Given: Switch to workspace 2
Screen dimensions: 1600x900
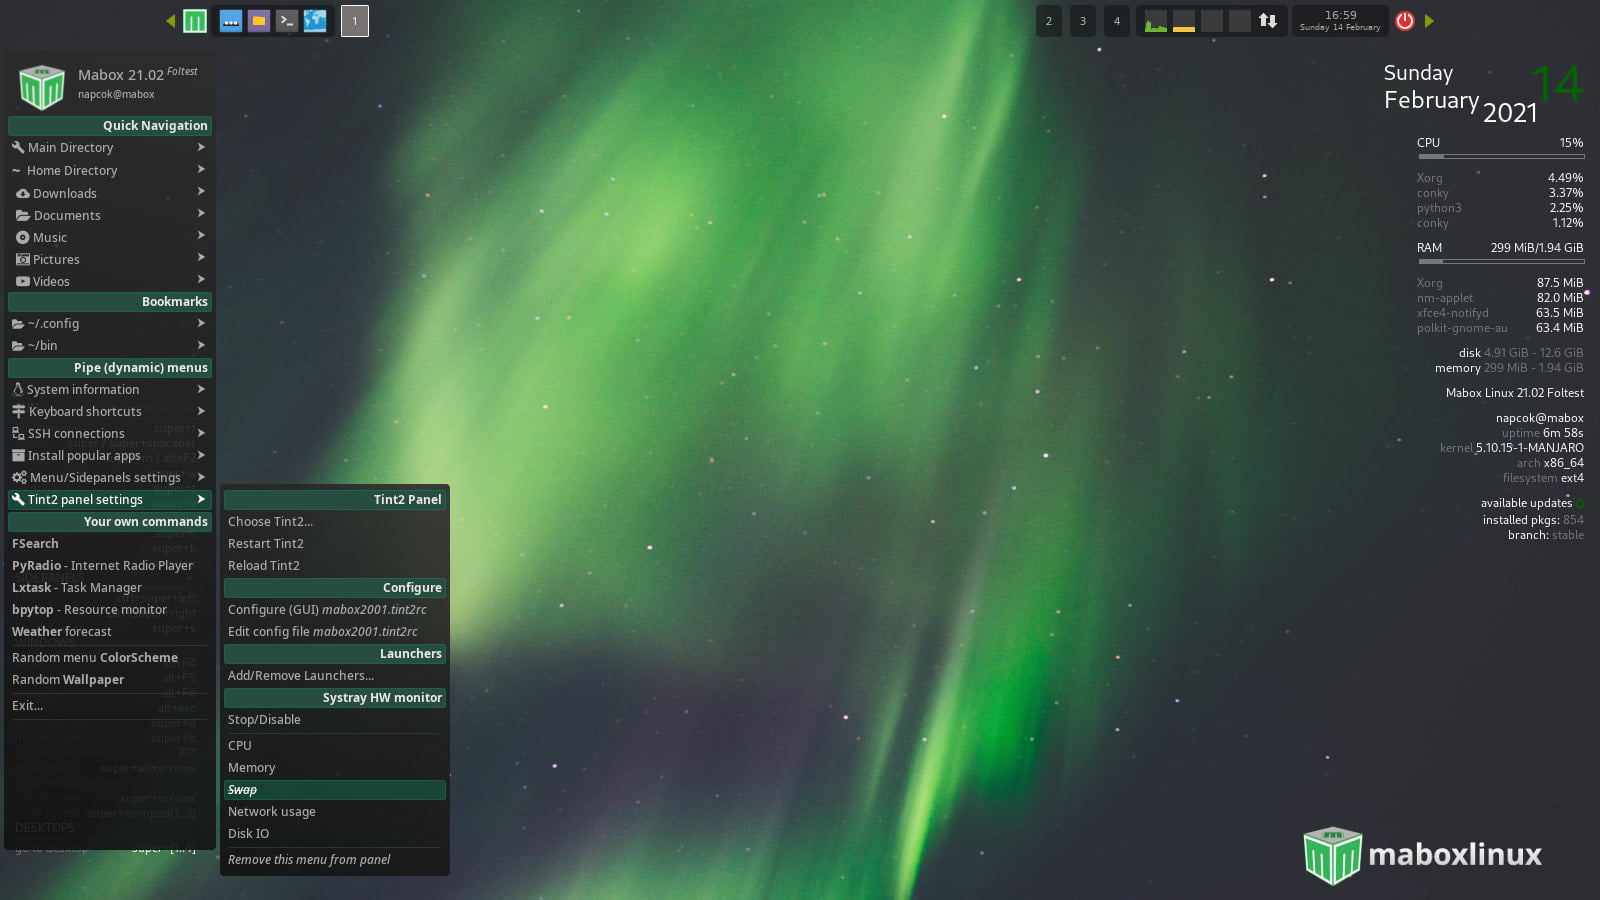Looking at the screenshot, I should [1048, 20].
